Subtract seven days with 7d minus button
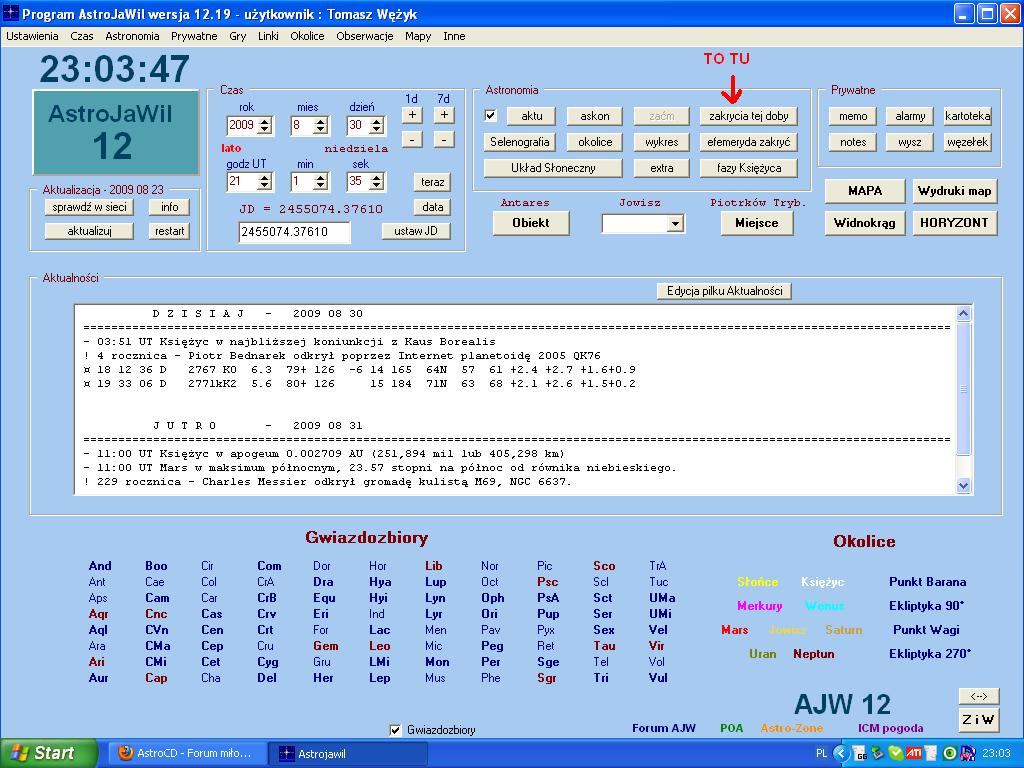Image resolution: width=1024 pixels, height=768 pixels. tap(444, 139)
